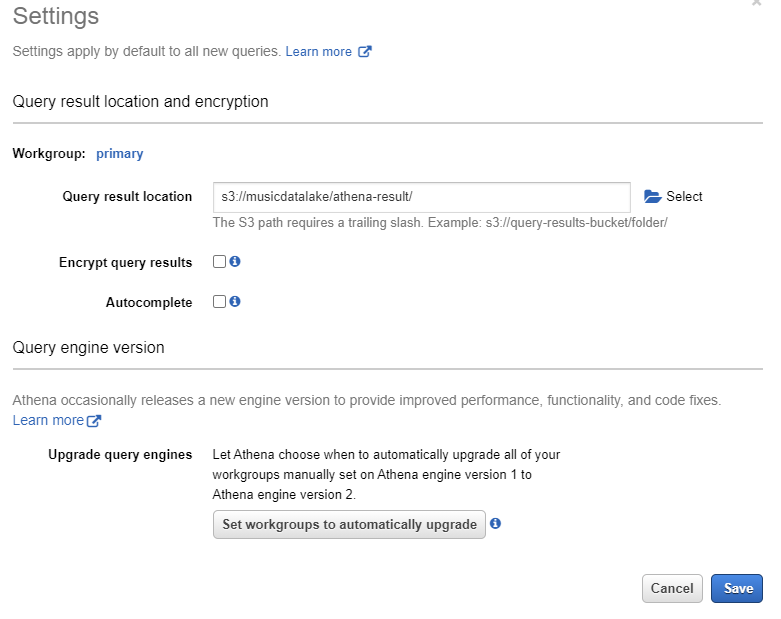Click the info icon next to automatically upgrade button
The width and height of the screenshot is (781, 619).
click(495, 523)
